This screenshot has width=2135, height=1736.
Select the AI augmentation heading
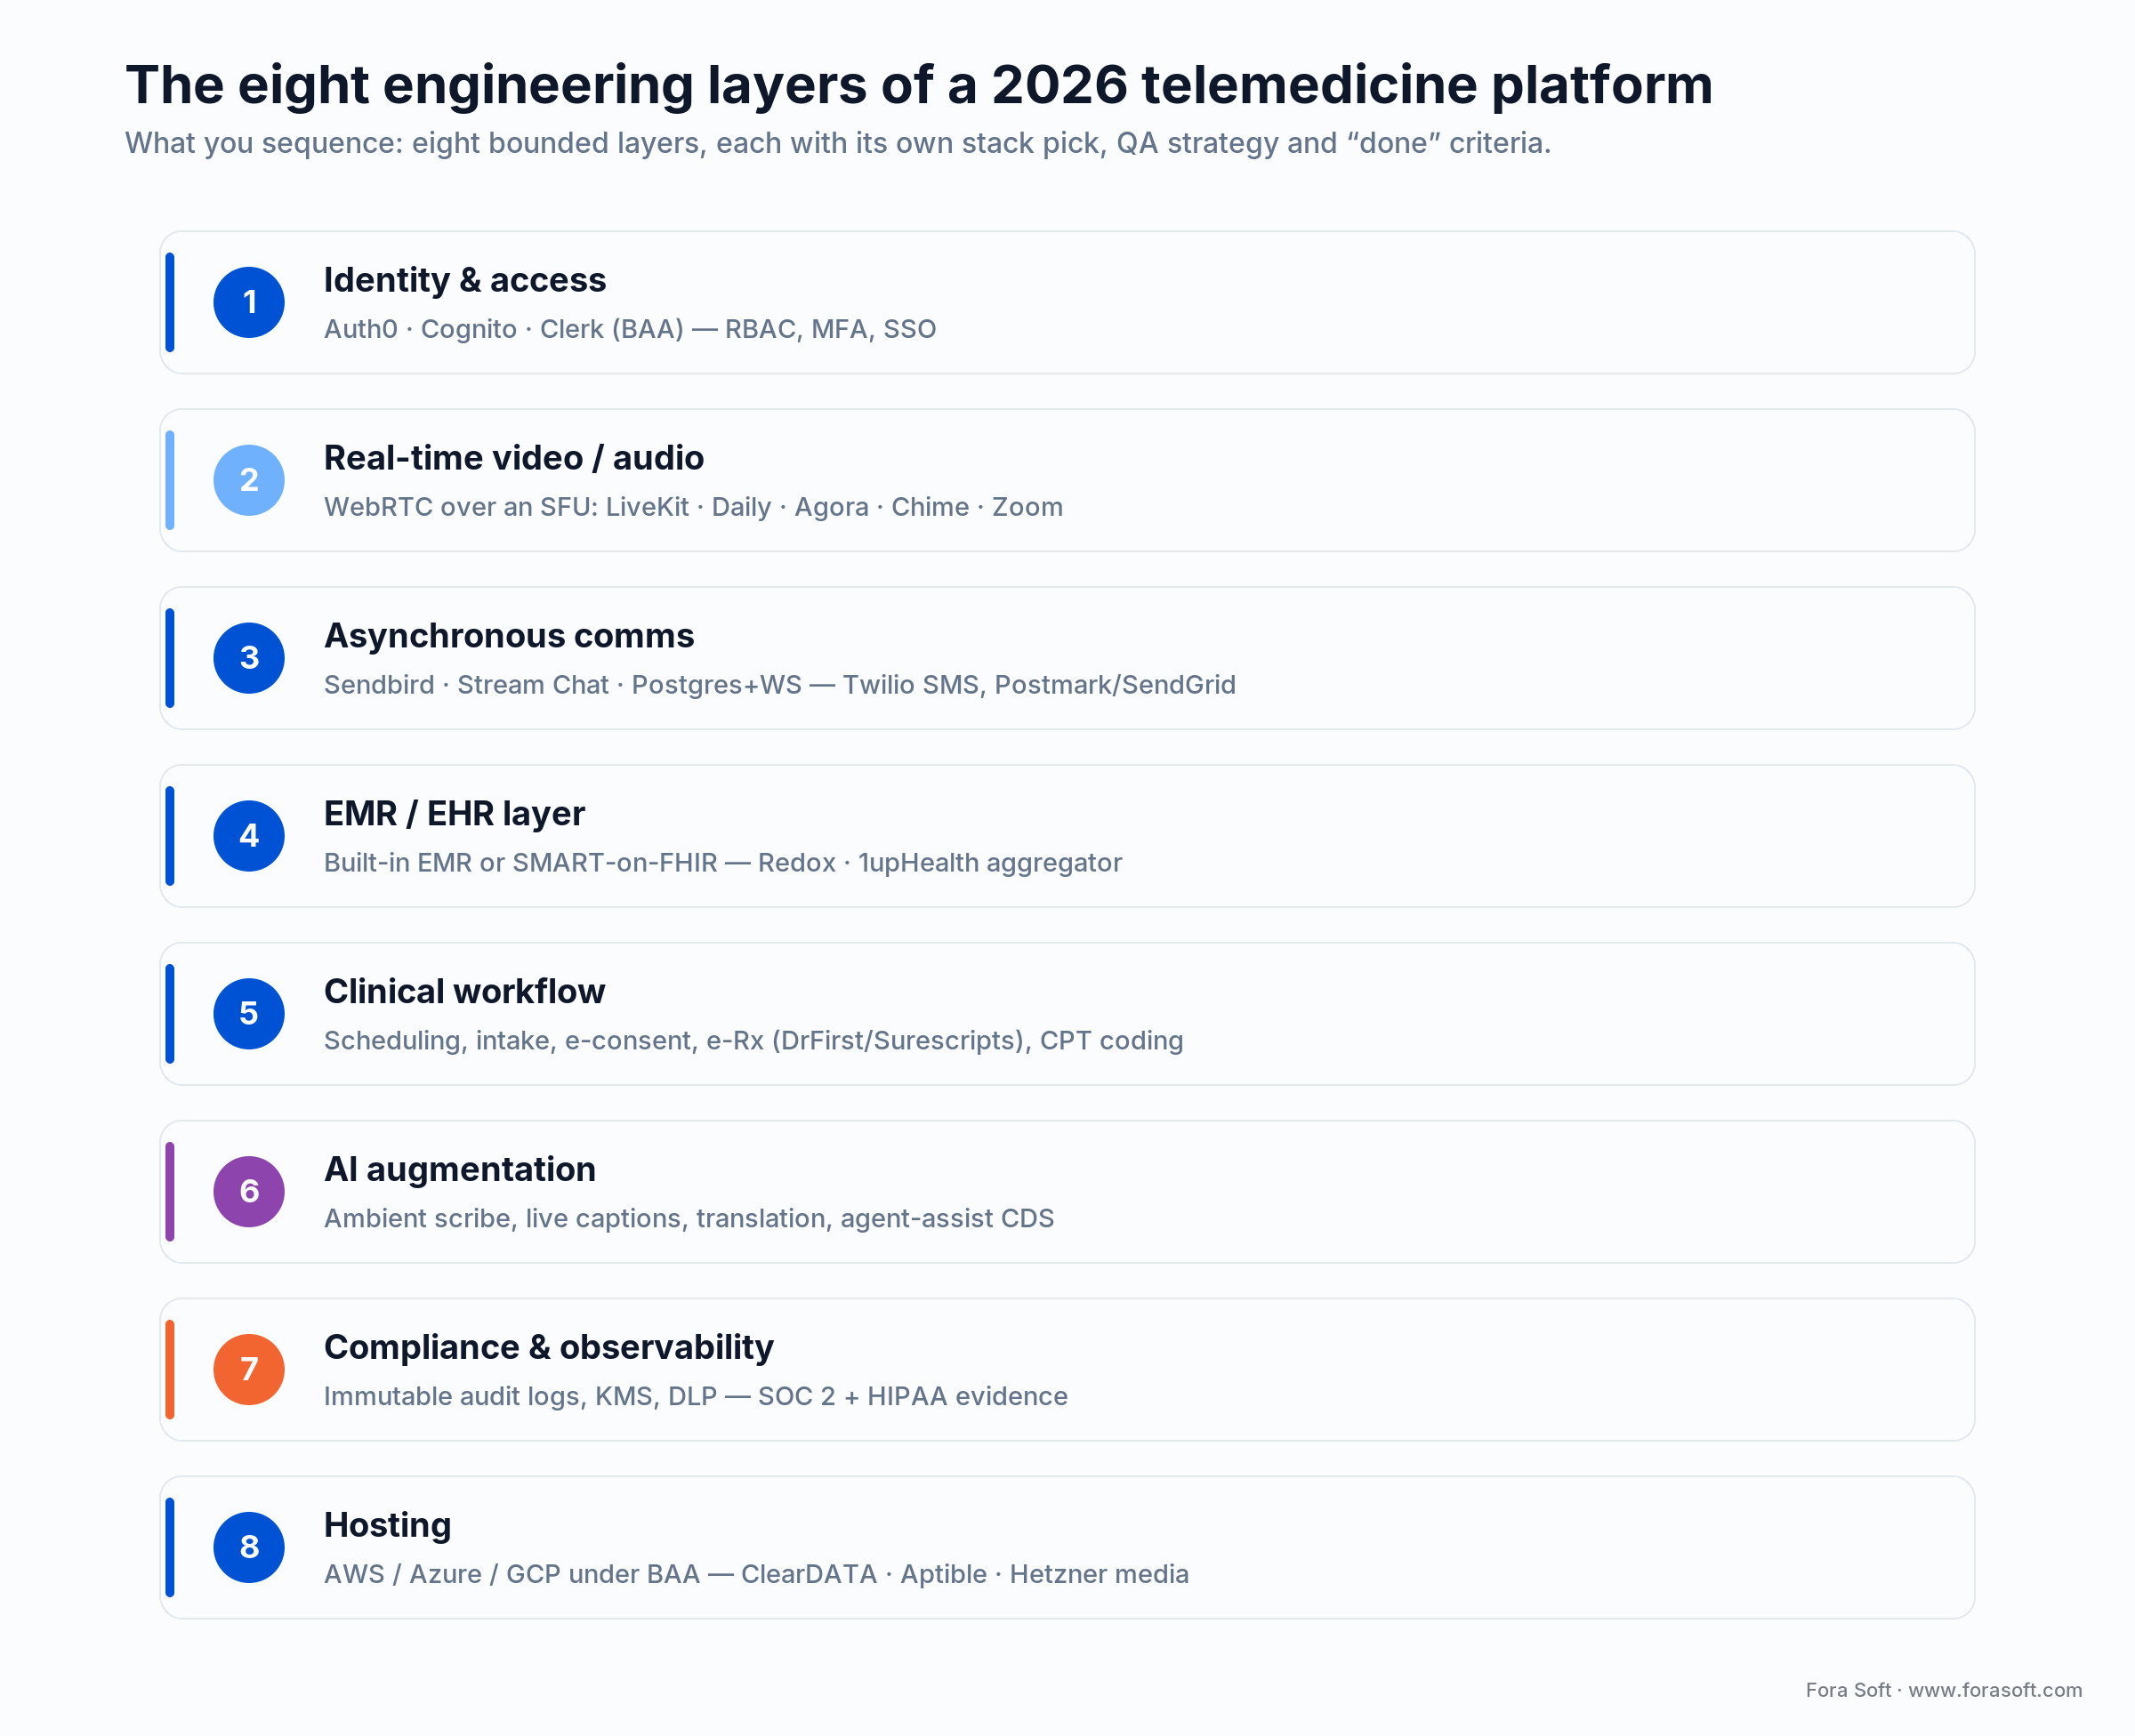pos(460,1169)
